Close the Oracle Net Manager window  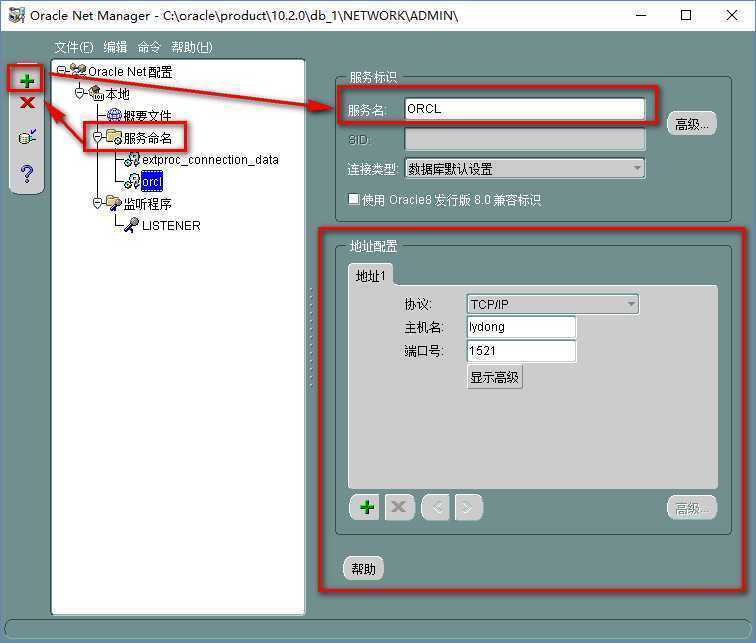tap(731, 15)
